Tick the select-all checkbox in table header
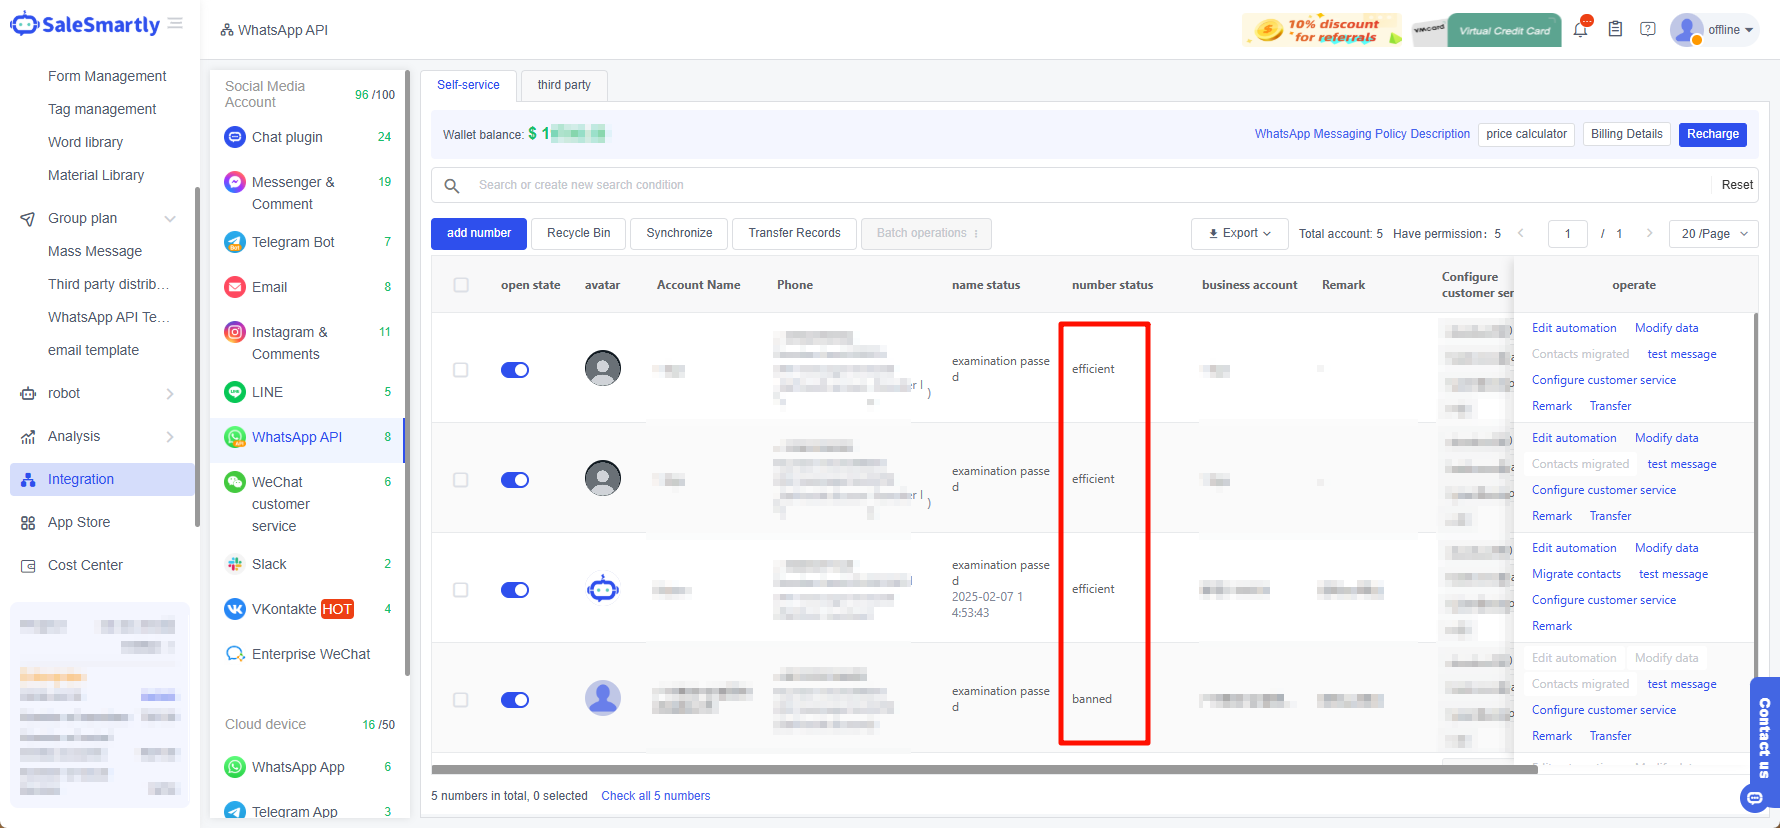 click(461, 285)
